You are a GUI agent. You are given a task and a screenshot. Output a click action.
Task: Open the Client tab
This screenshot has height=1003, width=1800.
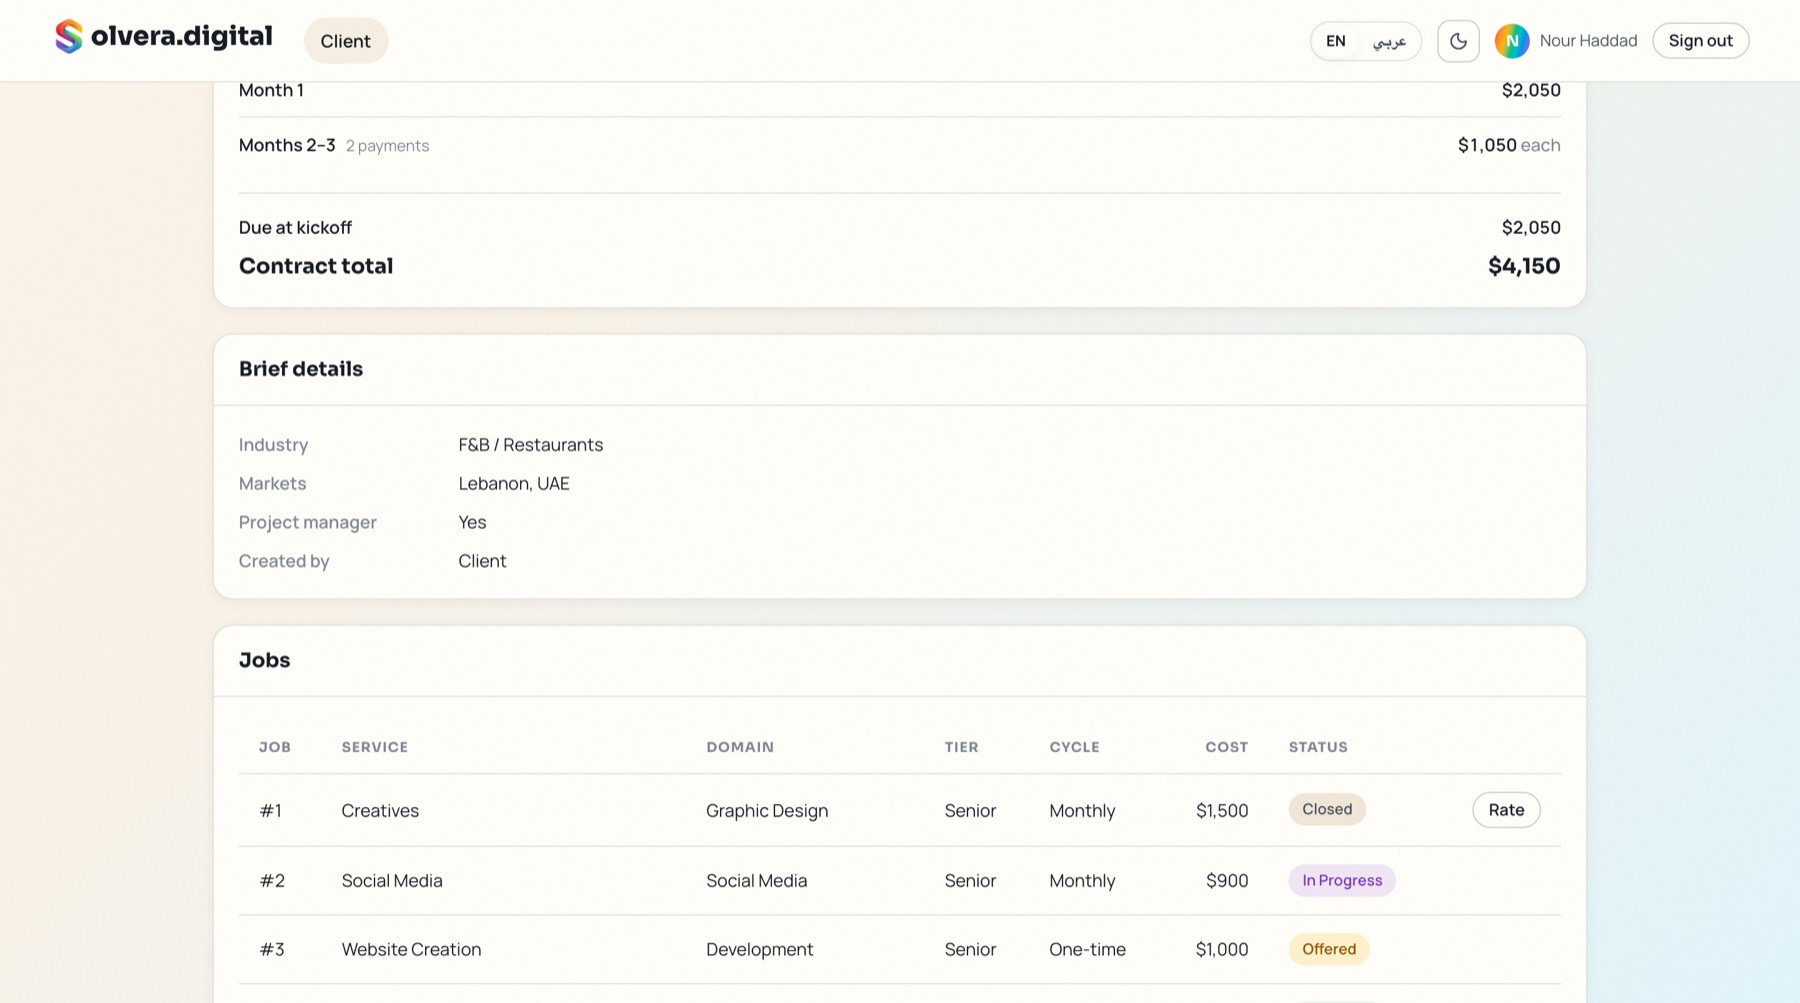tap(346, 41)
